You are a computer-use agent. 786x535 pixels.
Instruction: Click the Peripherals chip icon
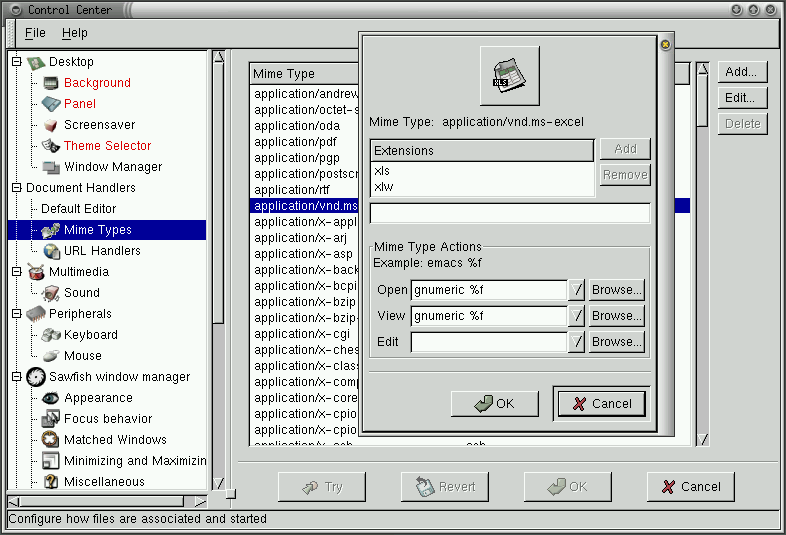tap(36, 314)
